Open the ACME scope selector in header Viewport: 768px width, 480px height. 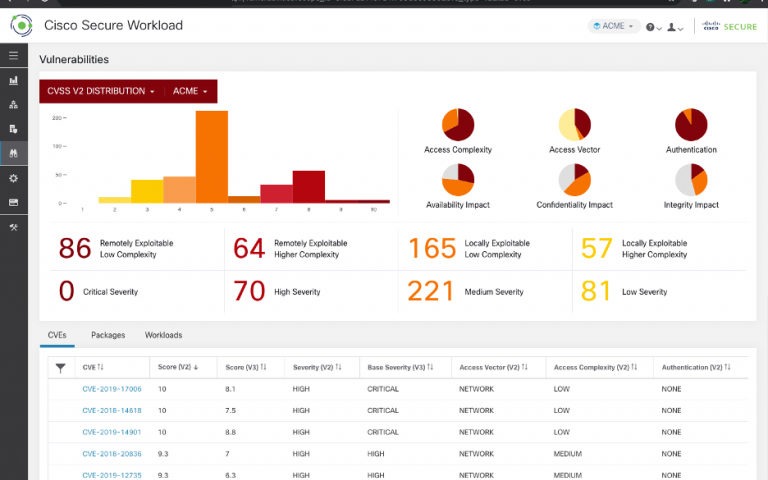(x=614, y=26)
